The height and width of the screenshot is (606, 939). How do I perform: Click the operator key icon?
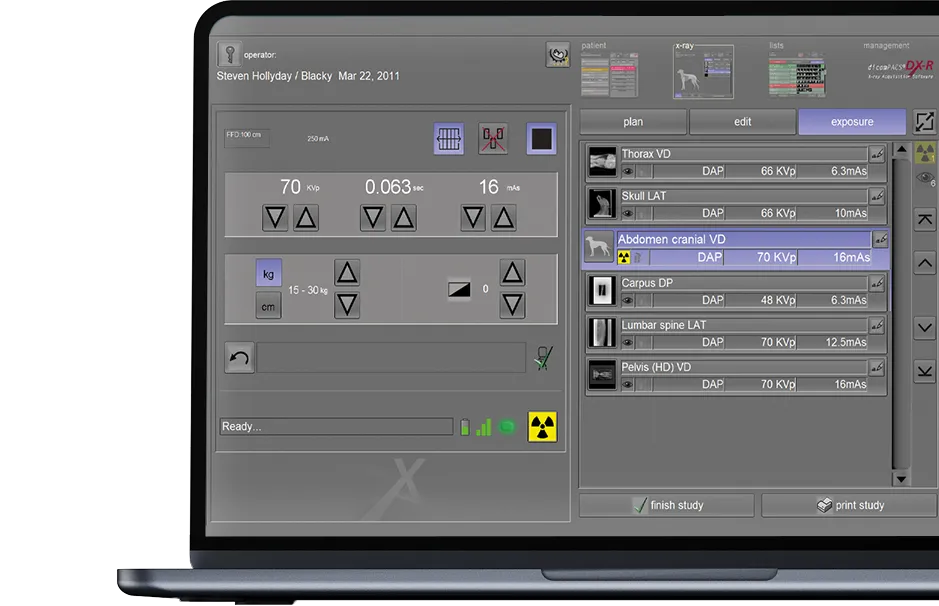(228, 54)
